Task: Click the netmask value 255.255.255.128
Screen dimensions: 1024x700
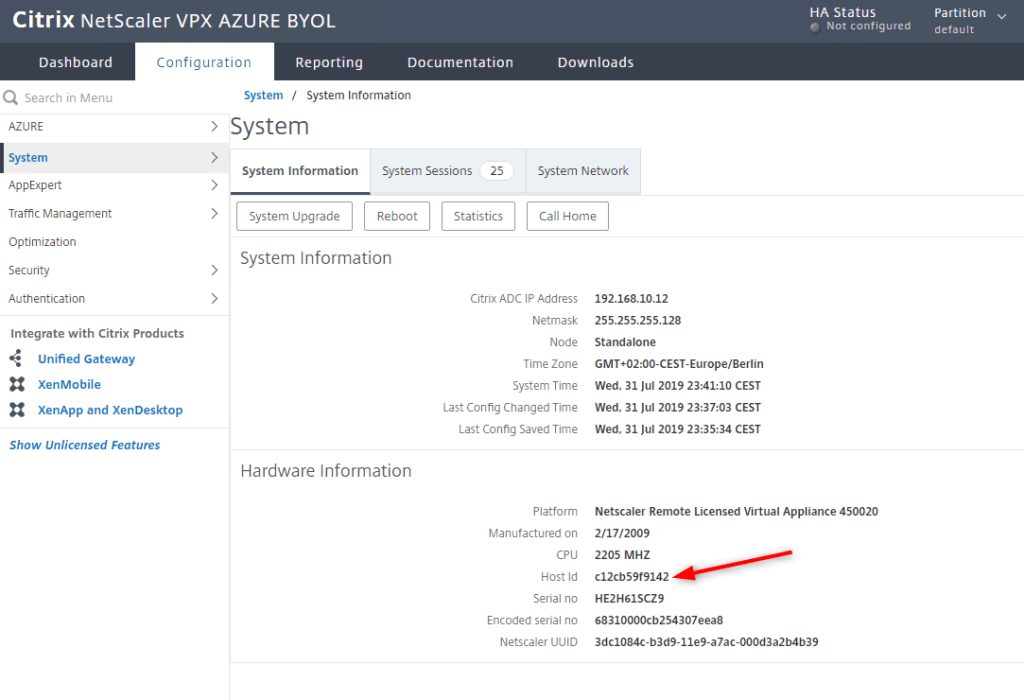Action: coord(637,320)
